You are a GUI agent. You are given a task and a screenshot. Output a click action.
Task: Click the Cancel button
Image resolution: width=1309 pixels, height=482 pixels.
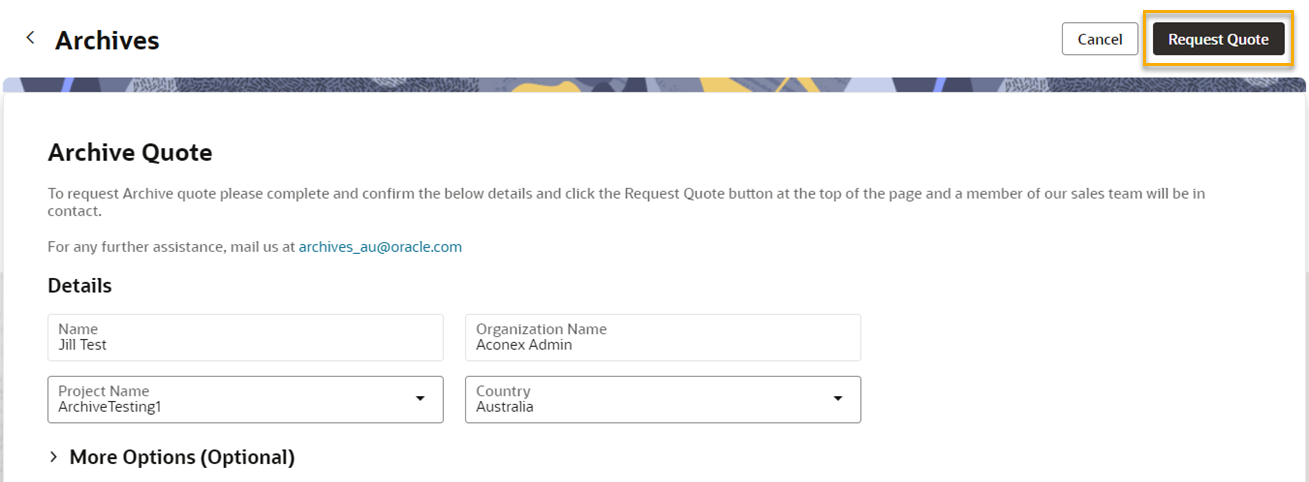point(1099,39)
